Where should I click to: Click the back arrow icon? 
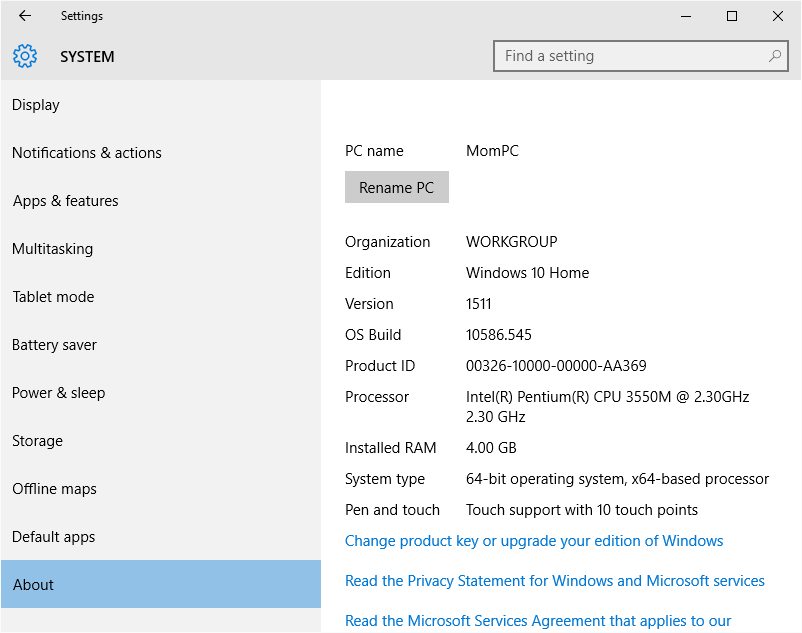[x=25, y=16]
